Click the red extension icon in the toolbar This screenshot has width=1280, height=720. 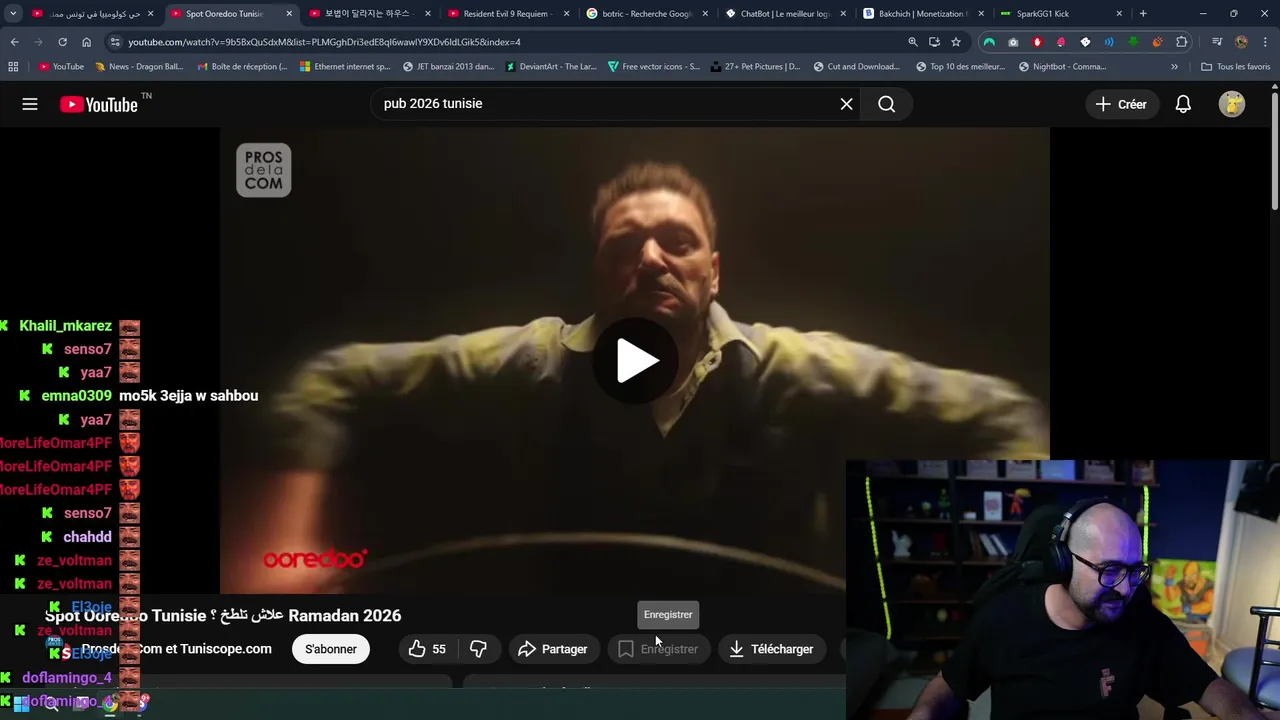coord(1037,42)
